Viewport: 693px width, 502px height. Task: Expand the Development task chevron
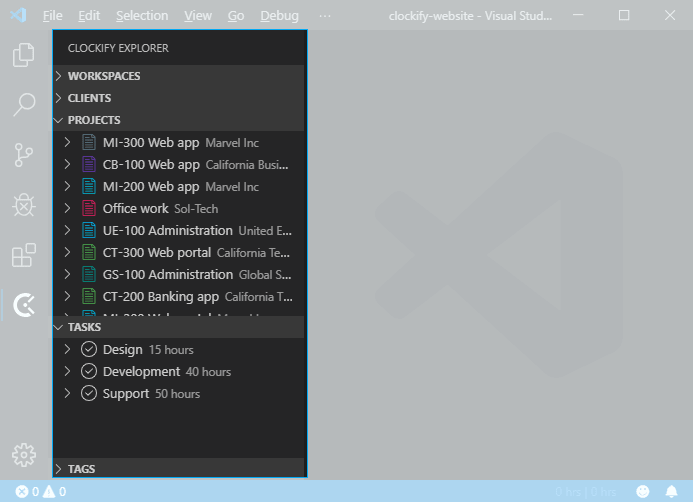(x=67, y=372)
